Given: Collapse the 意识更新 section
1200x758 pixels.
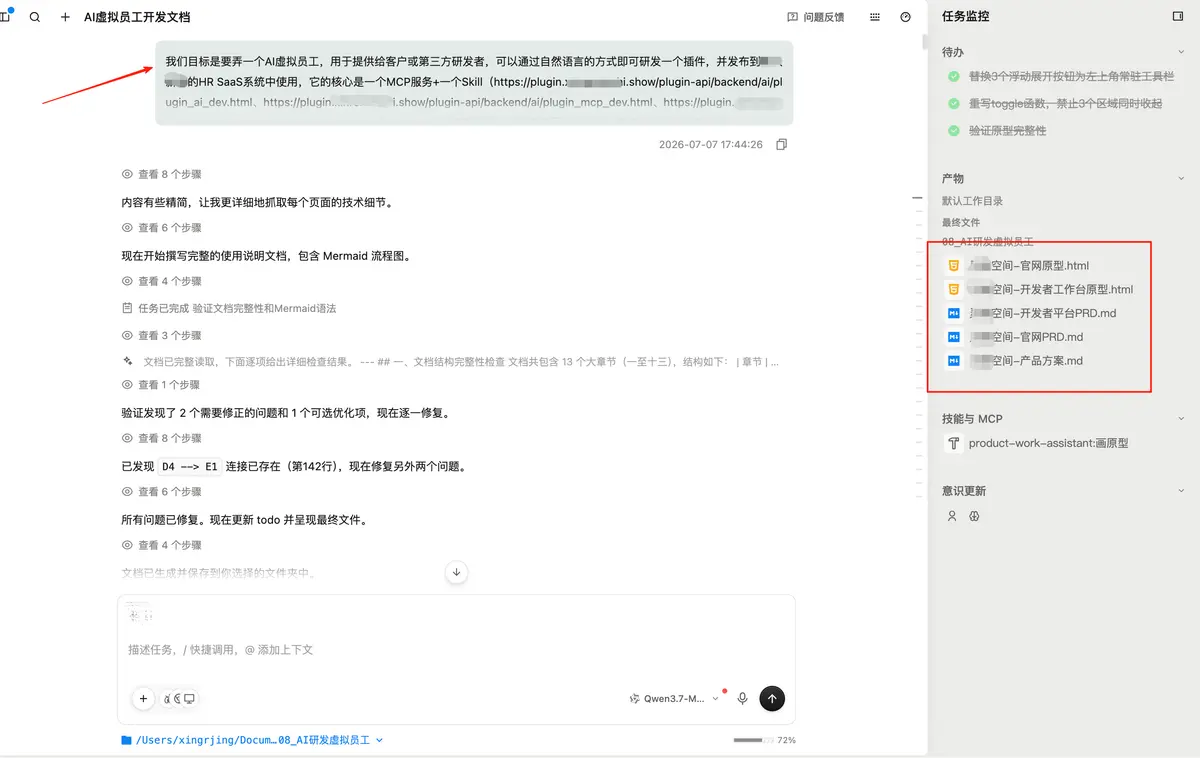Looking at the screenshot, I should [x=1181, y=491].
